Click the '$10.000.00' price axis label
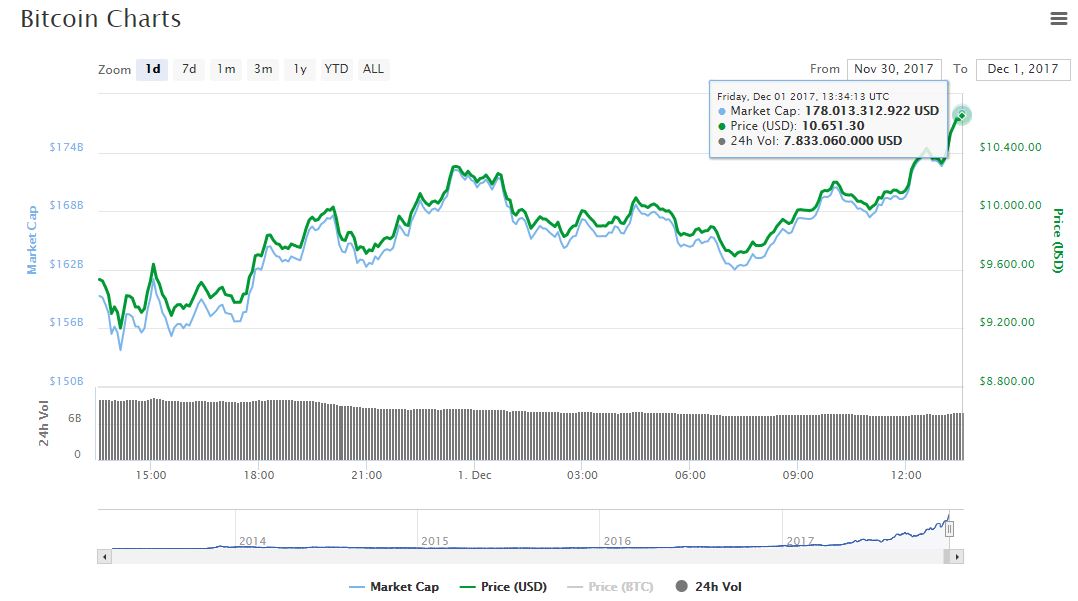The height and width of the screenshot is (601, 1078). coord(1010,205)
